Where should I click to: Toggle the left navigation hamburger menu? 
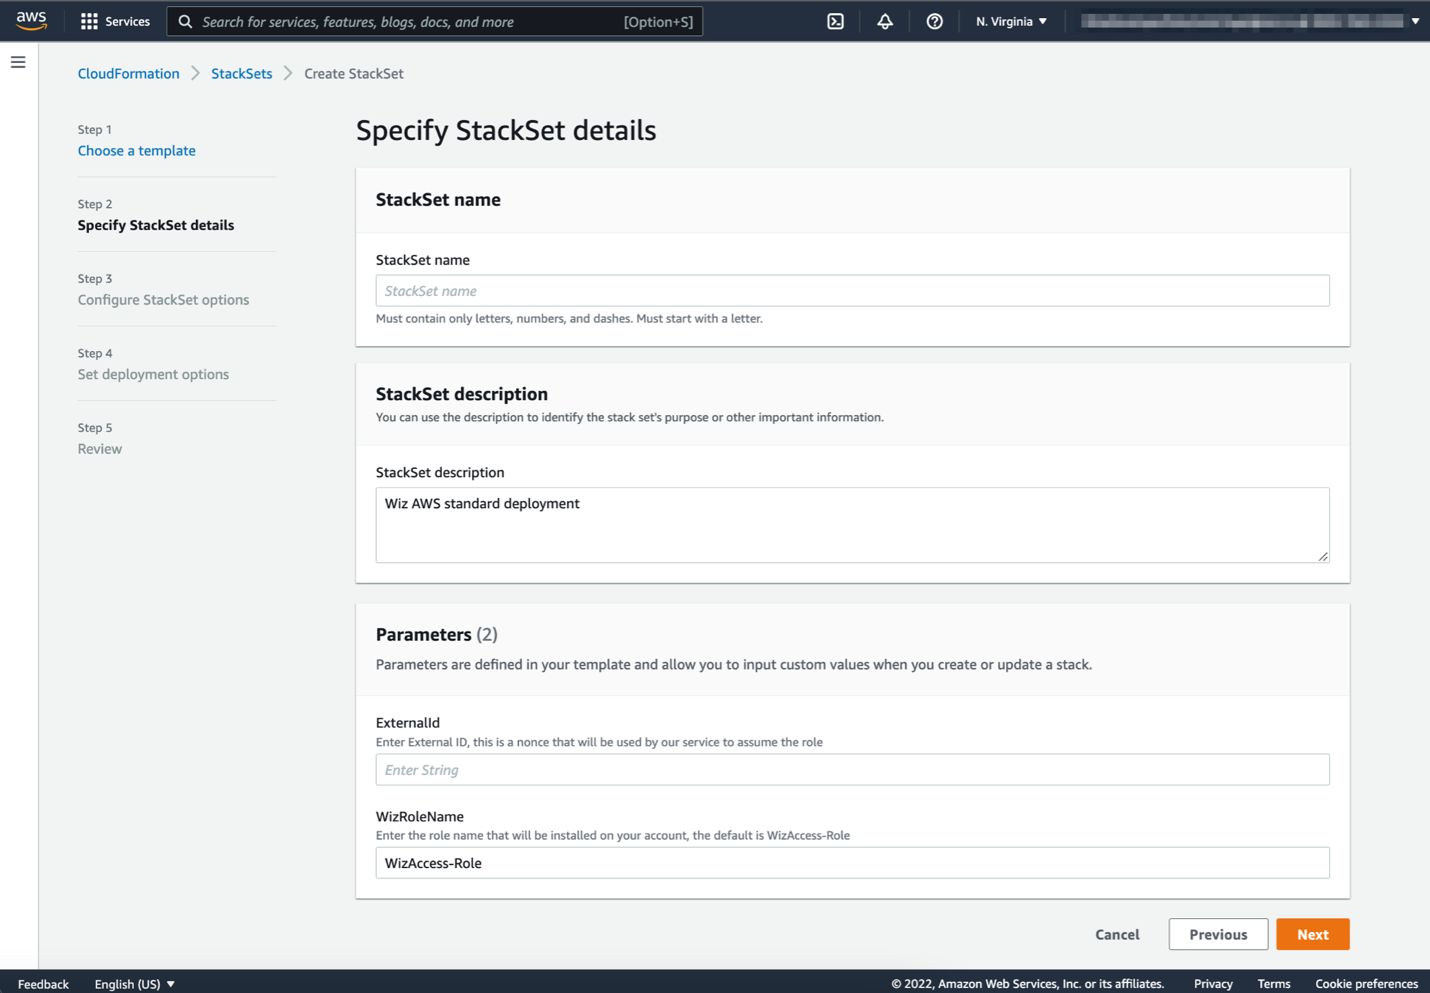tap(18, 62)
